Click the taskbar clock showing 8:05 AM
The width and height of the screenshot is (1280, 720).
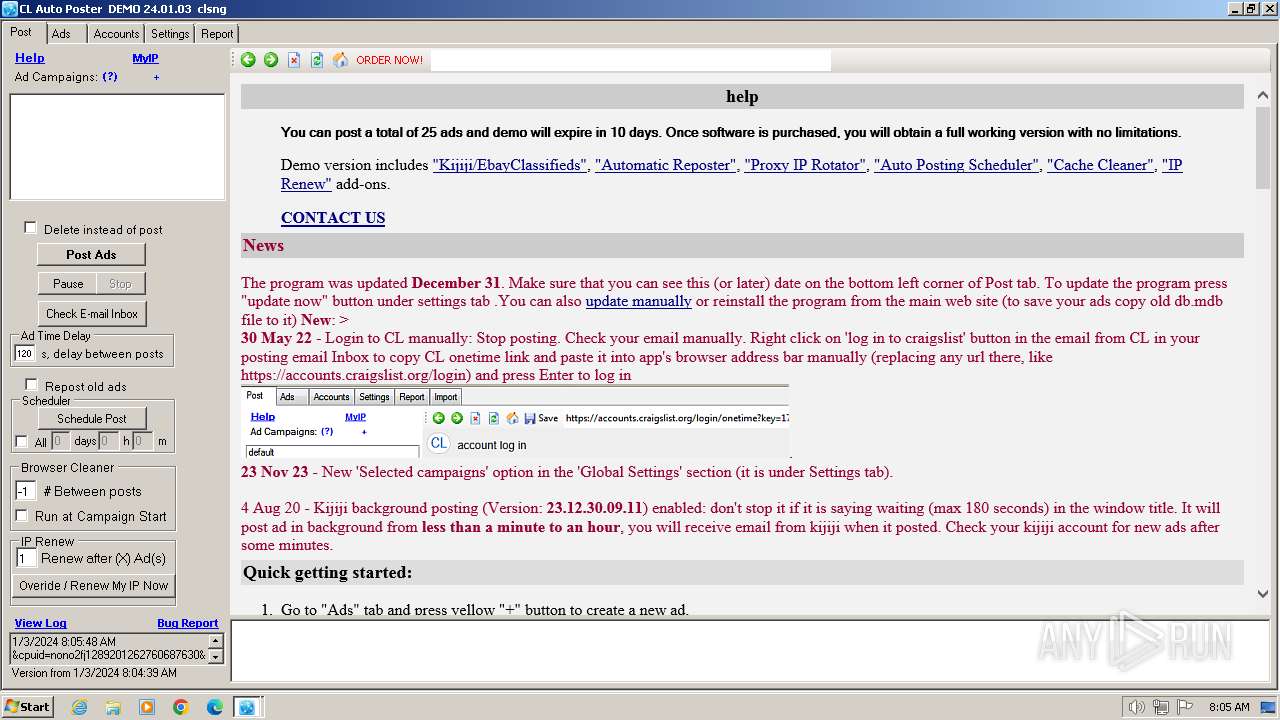tap(1229, 707)
